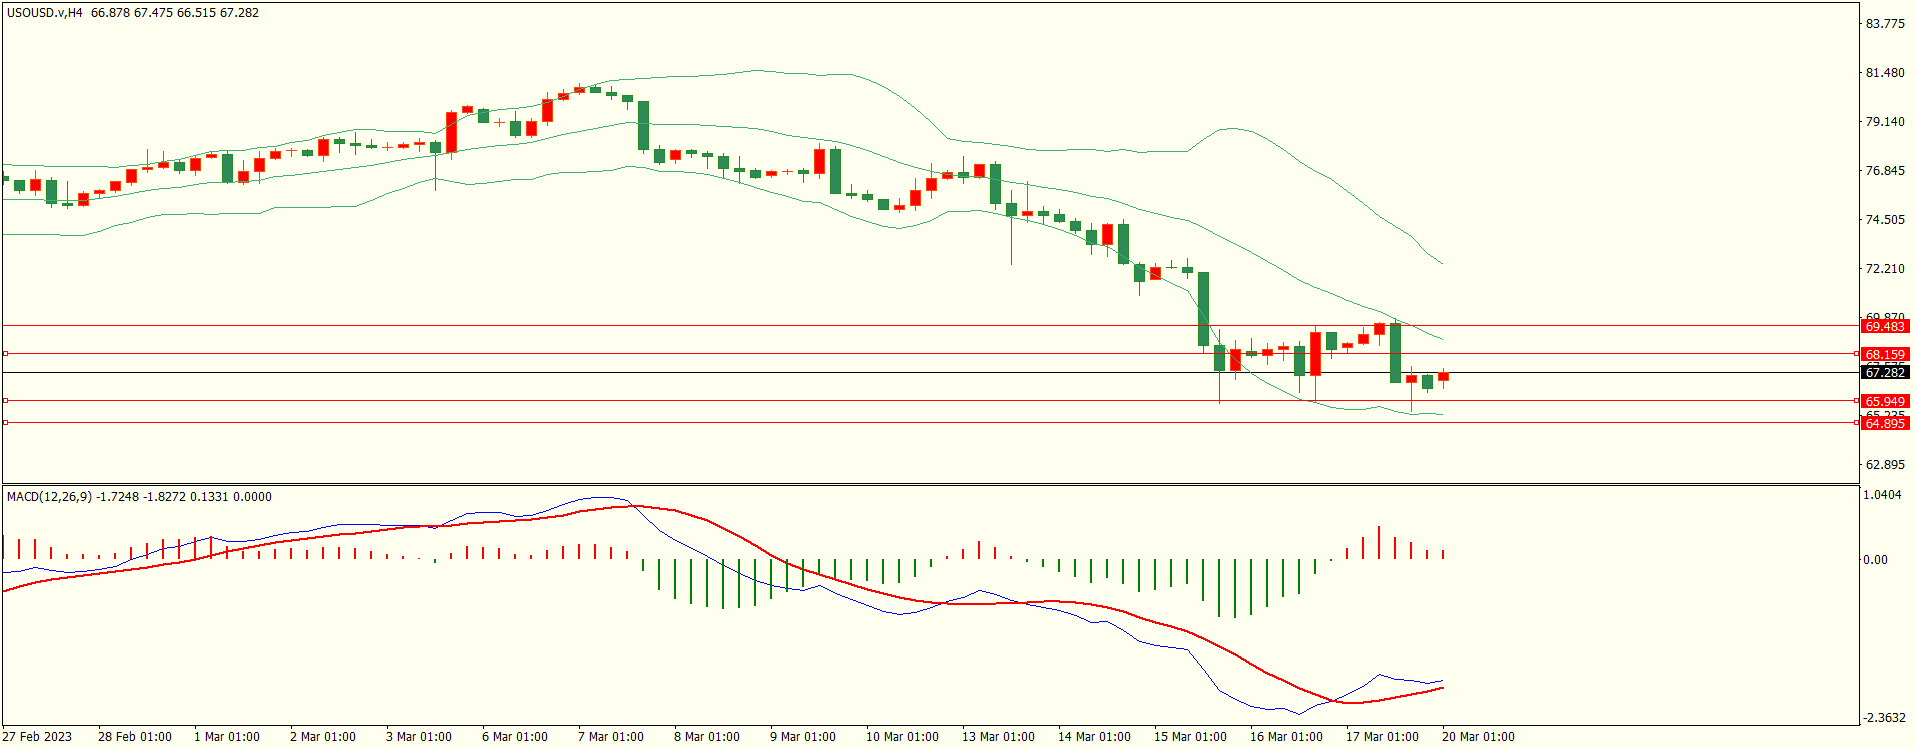1916x749 pixels.
Task: Click the 62.895 price scale value
Action: tap(1885, 464)
